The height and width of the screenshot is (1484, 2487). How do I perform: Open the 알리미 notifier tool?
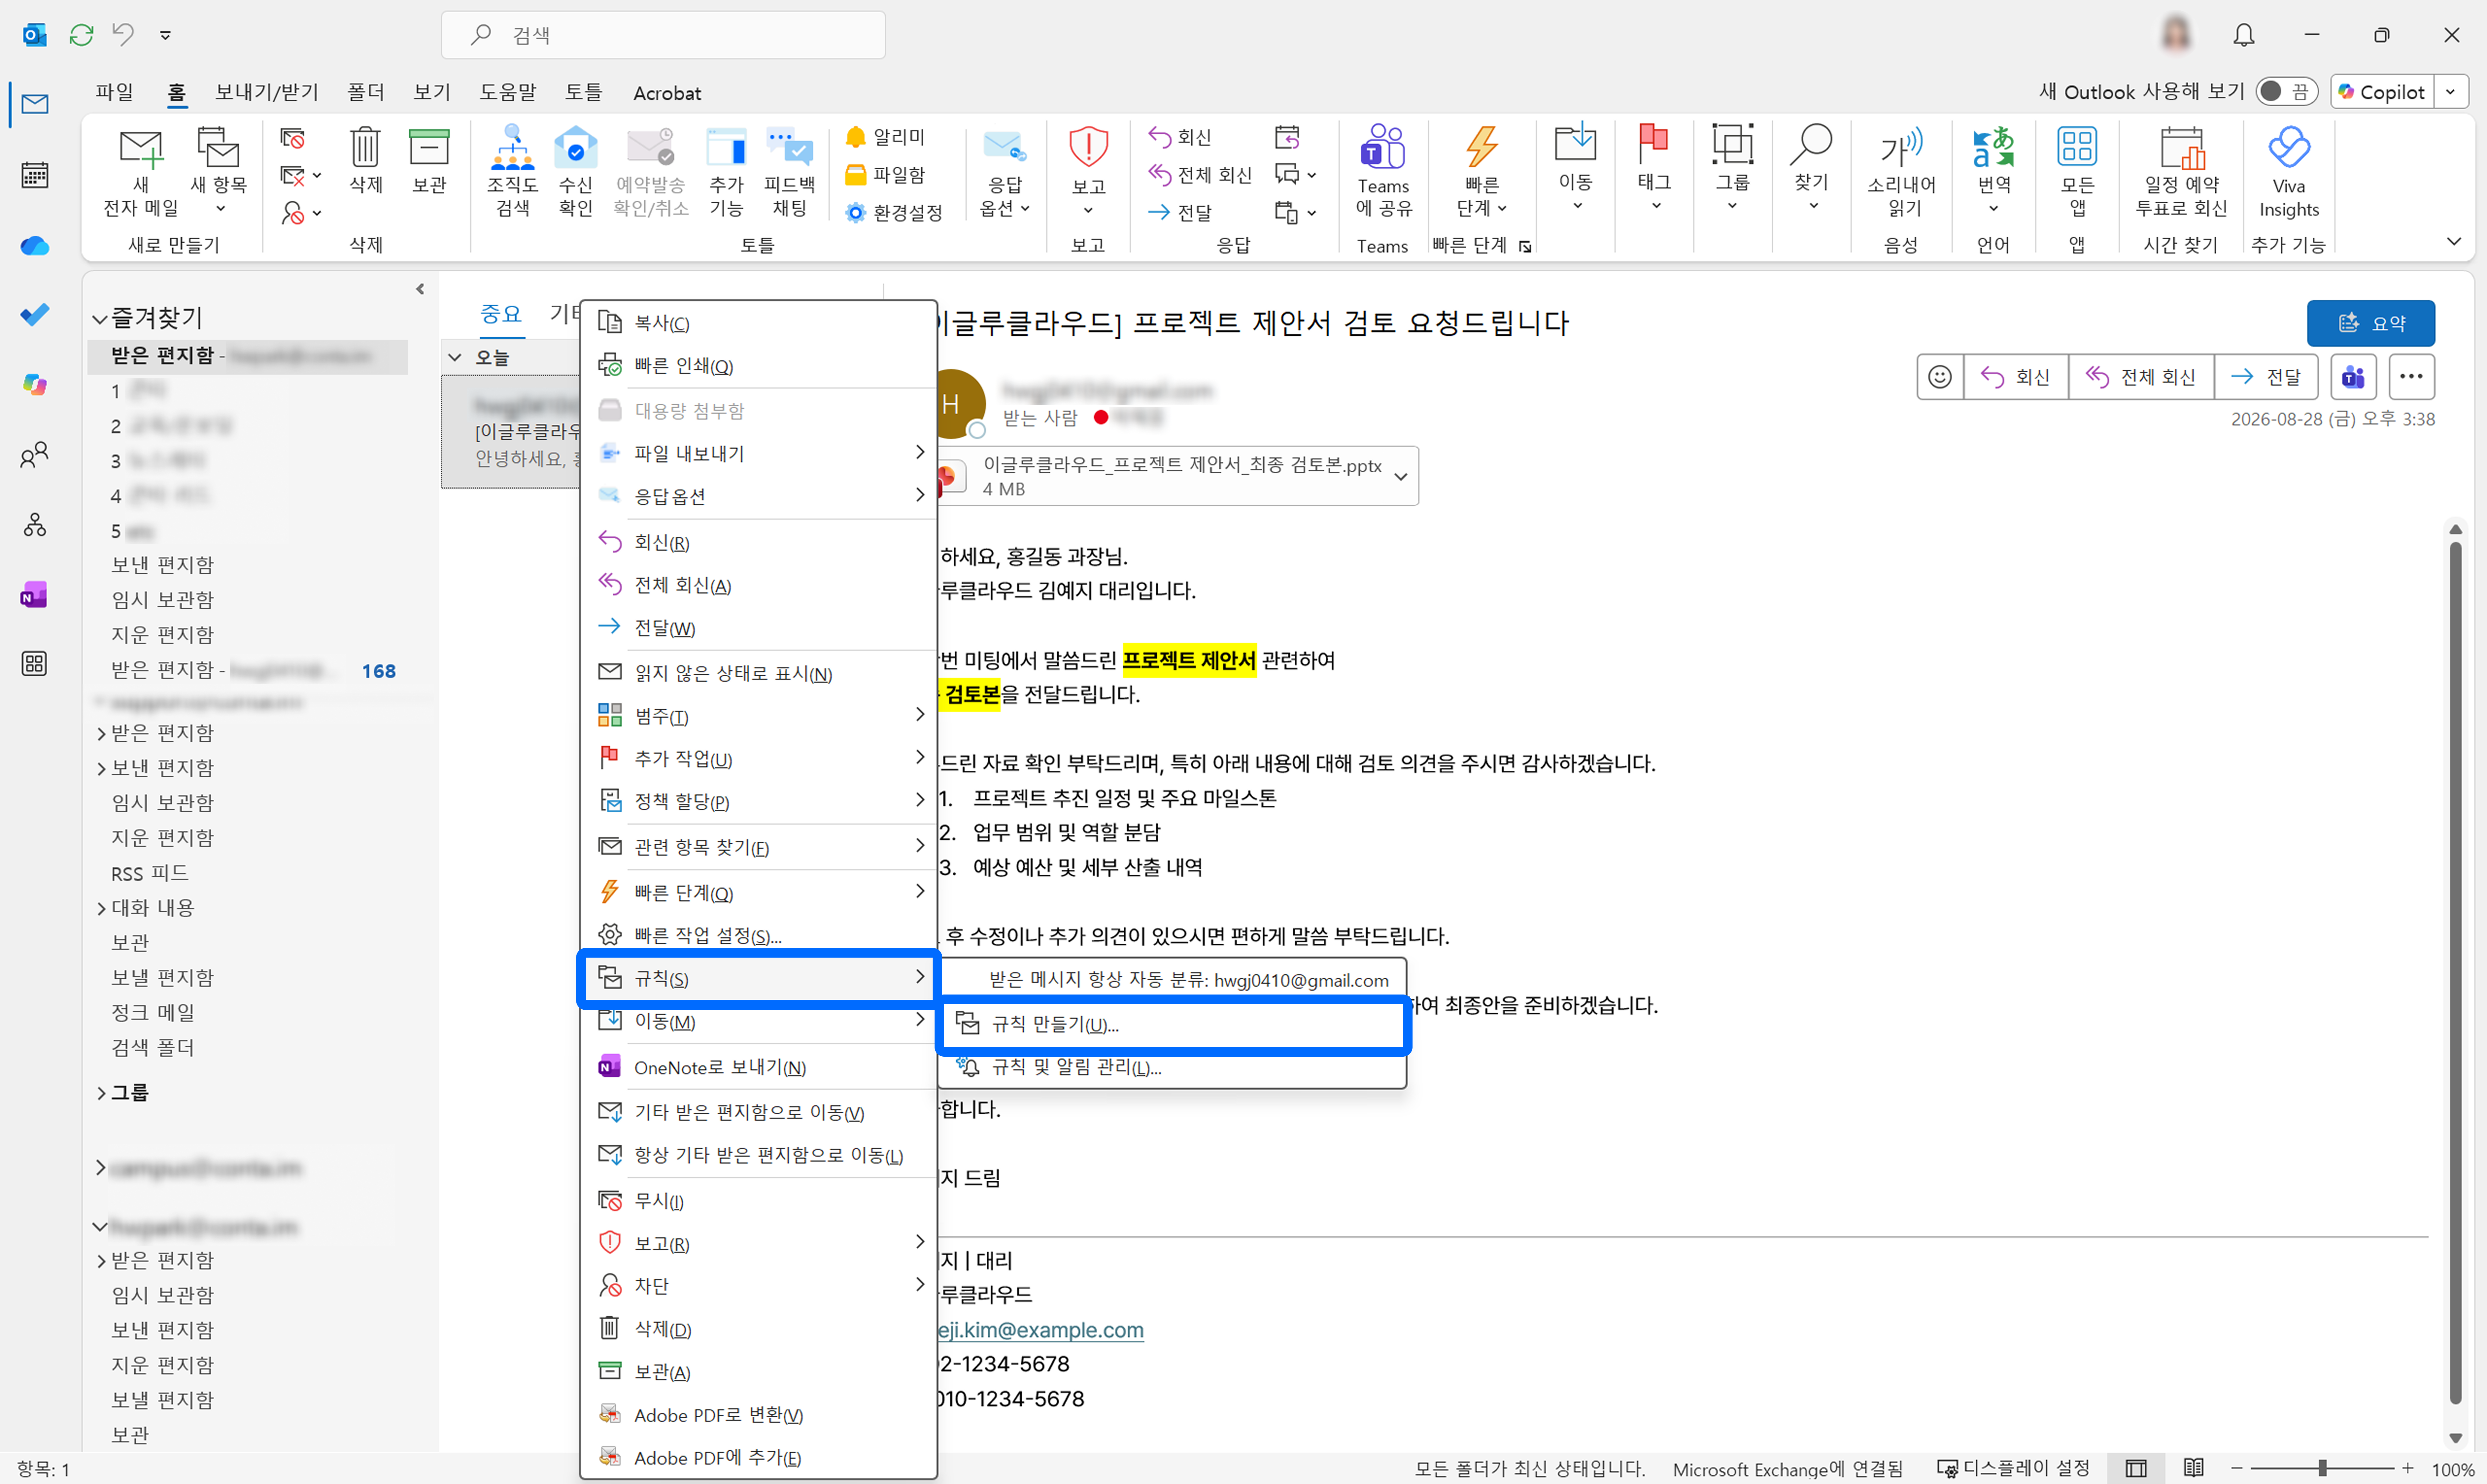tap(885, 137)
